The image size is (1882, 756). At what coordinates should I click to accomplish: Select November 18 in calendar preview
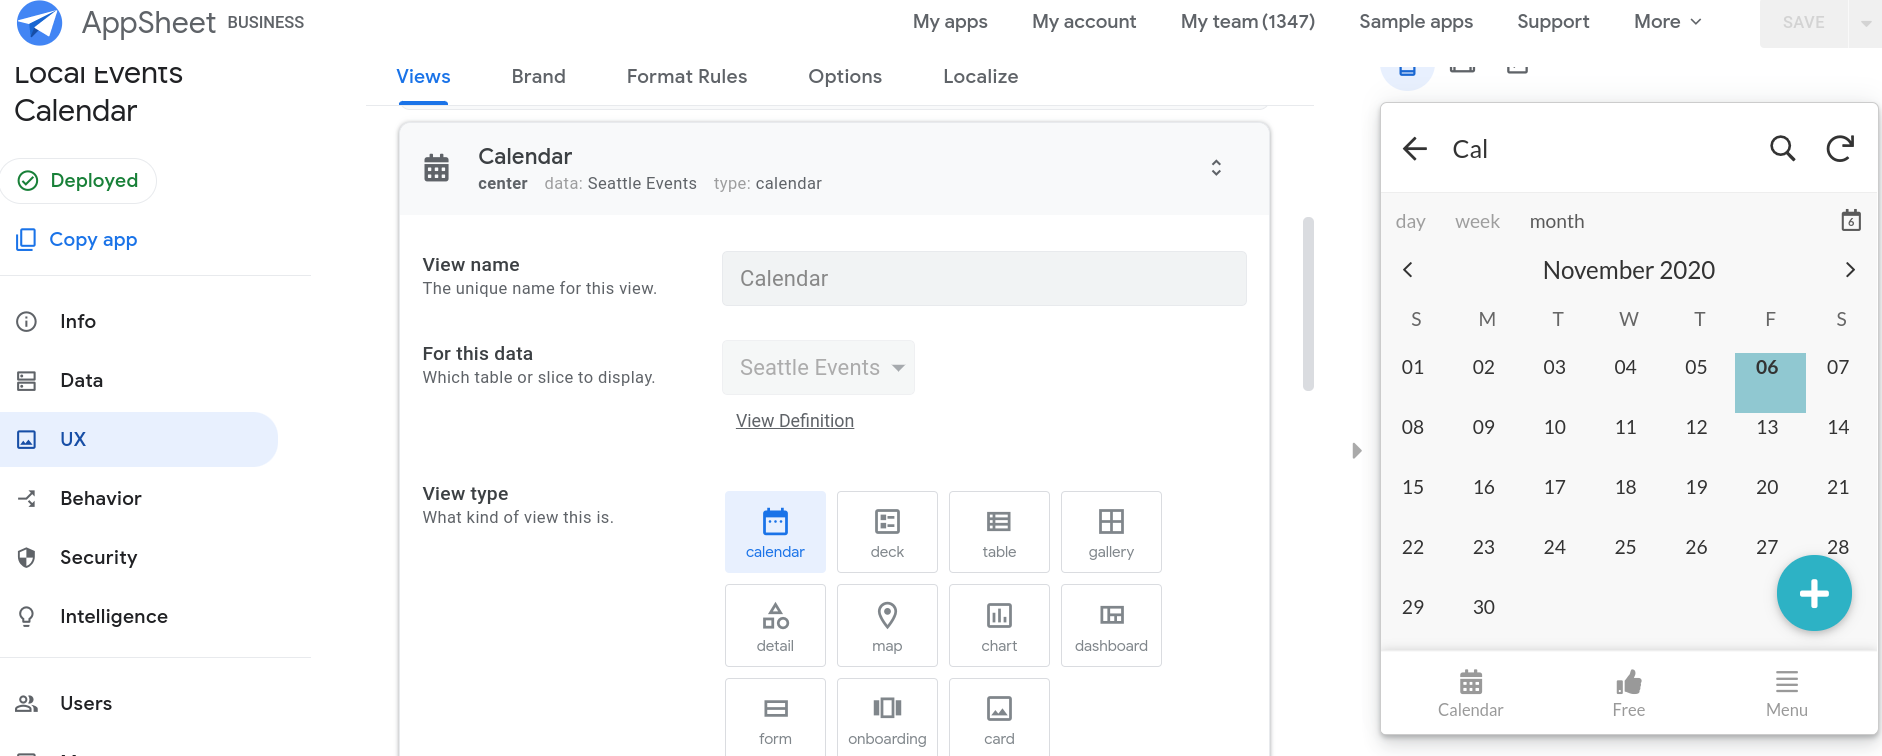(x=1626, y=487)
